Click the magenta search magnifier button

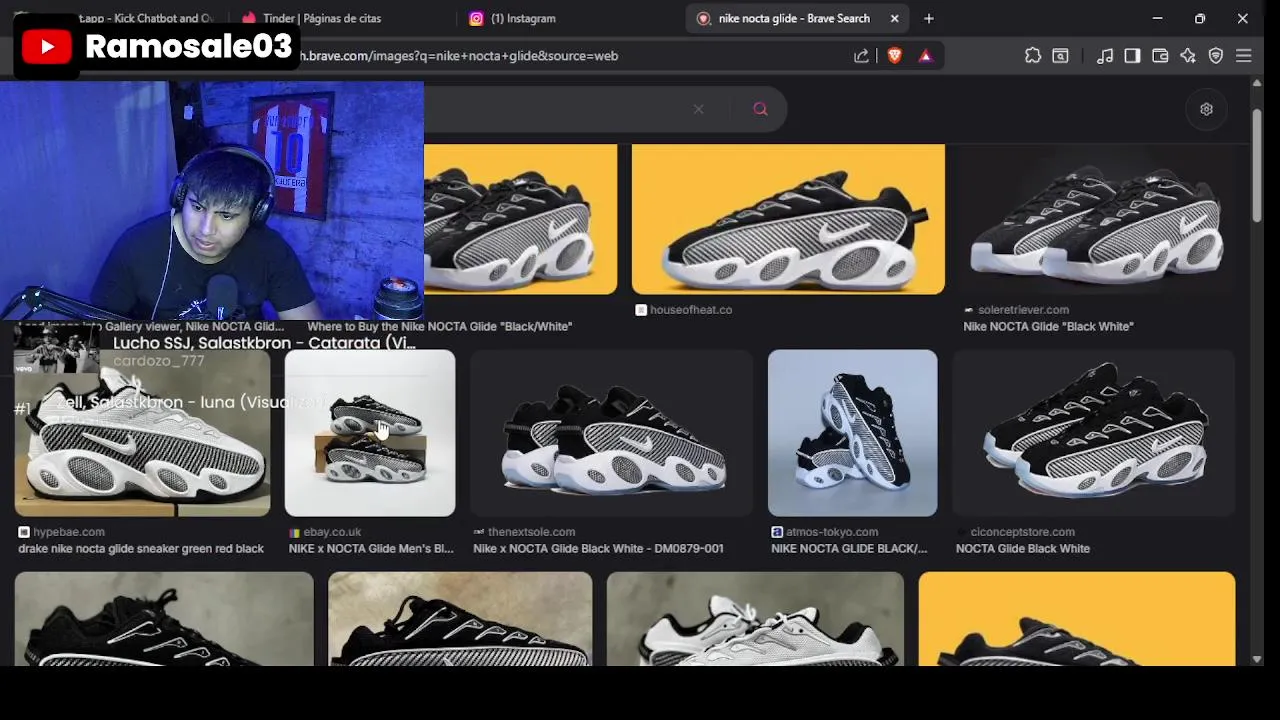click(x=760, y=109)
